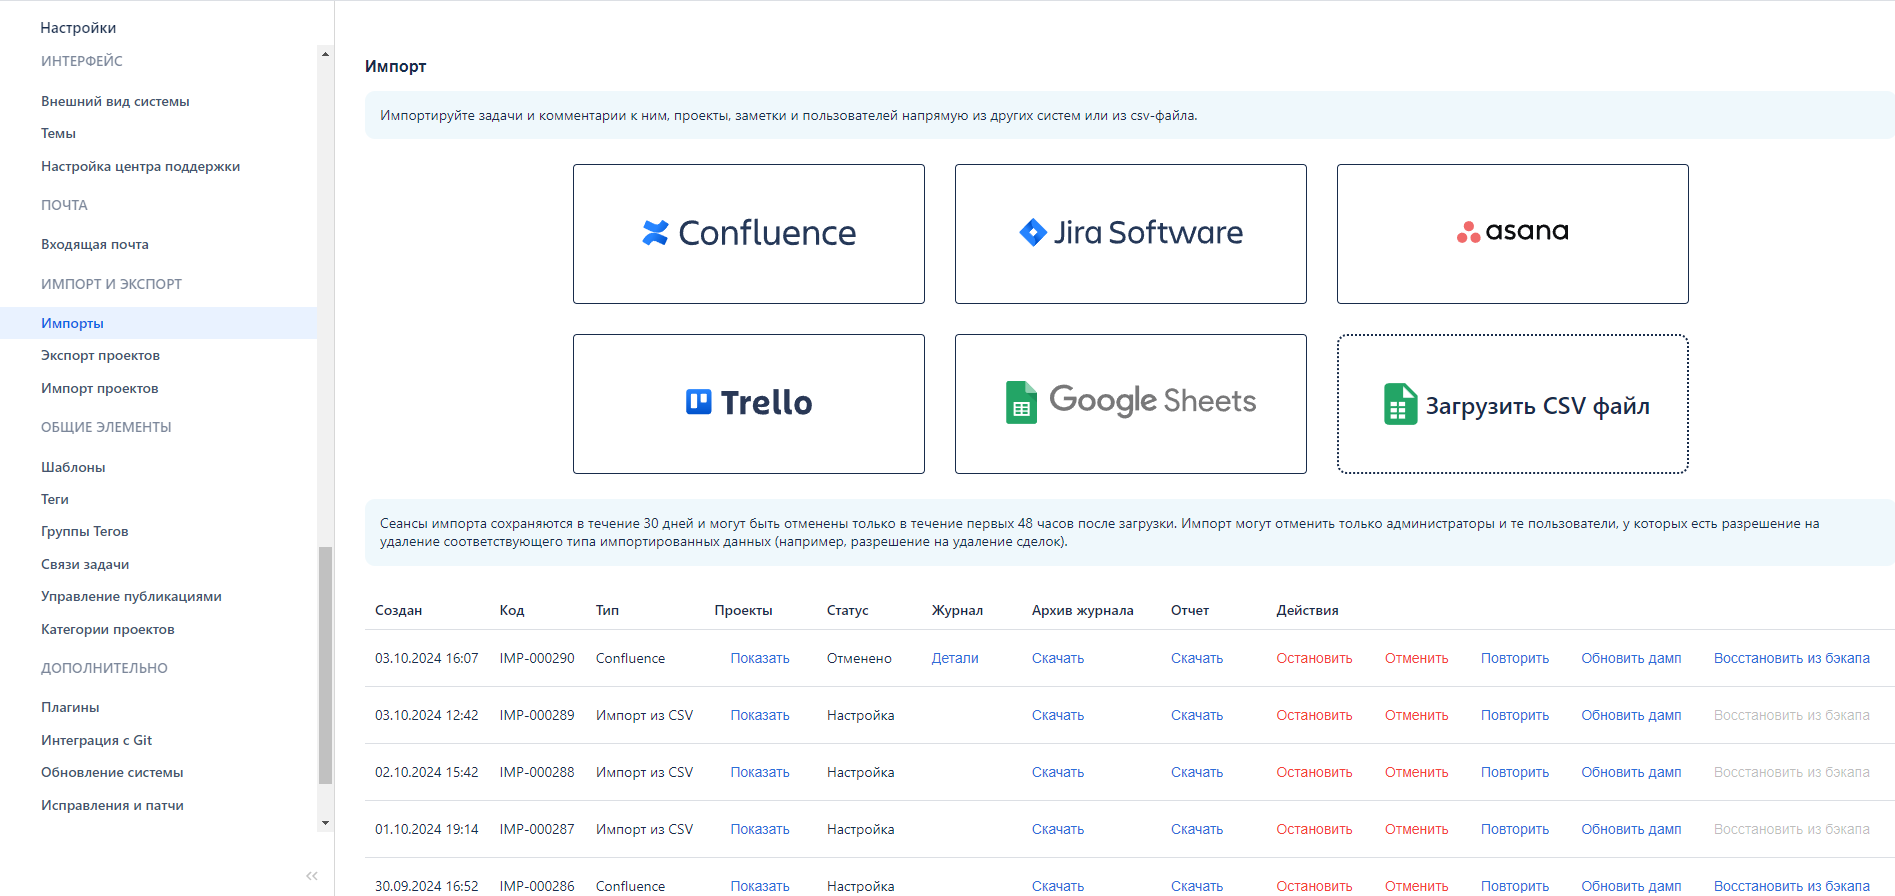The width and height of the screenshot is (1895, 896).
Task: Download journal archive for IMP-000290
Action: tap(1058, 658)
